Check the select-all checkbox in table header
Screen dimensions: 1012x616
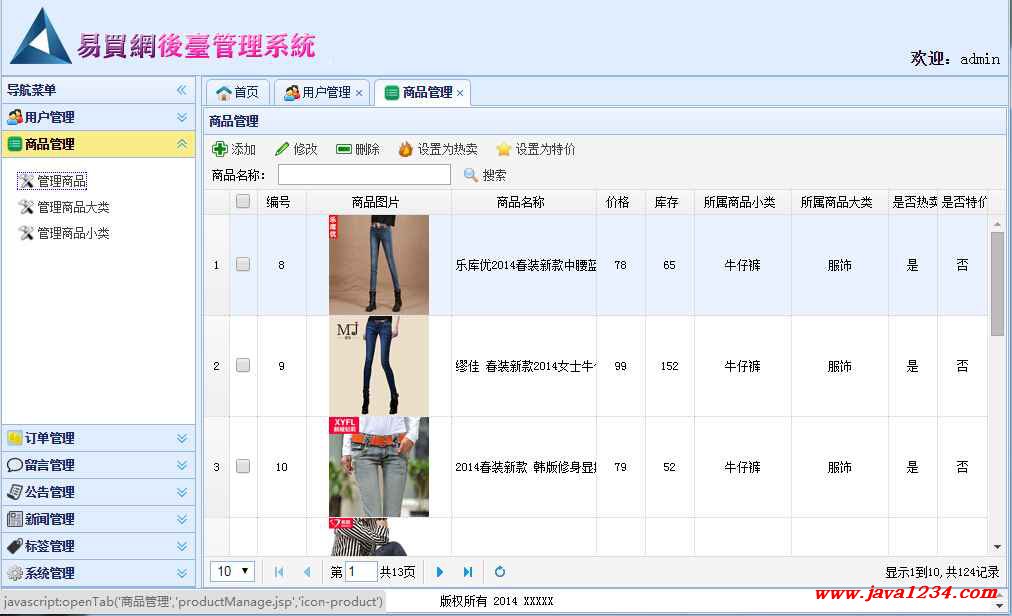pyautogui.click(x=243, y=201)
